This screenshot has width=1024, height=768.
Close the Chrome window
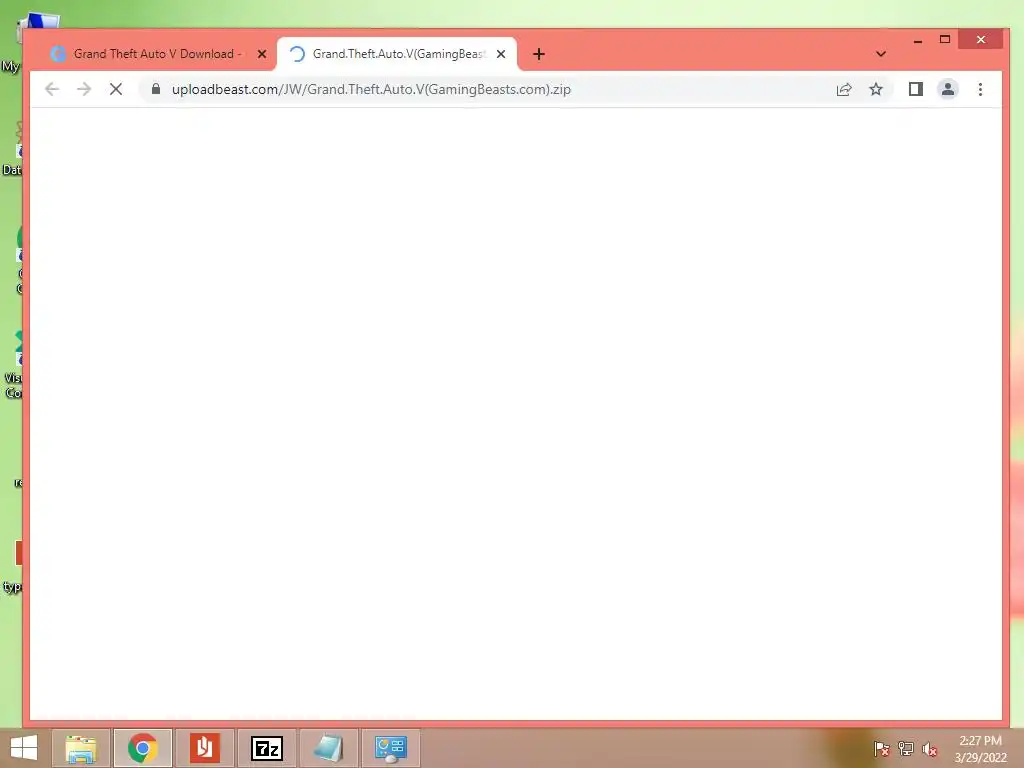coord(980,40)
